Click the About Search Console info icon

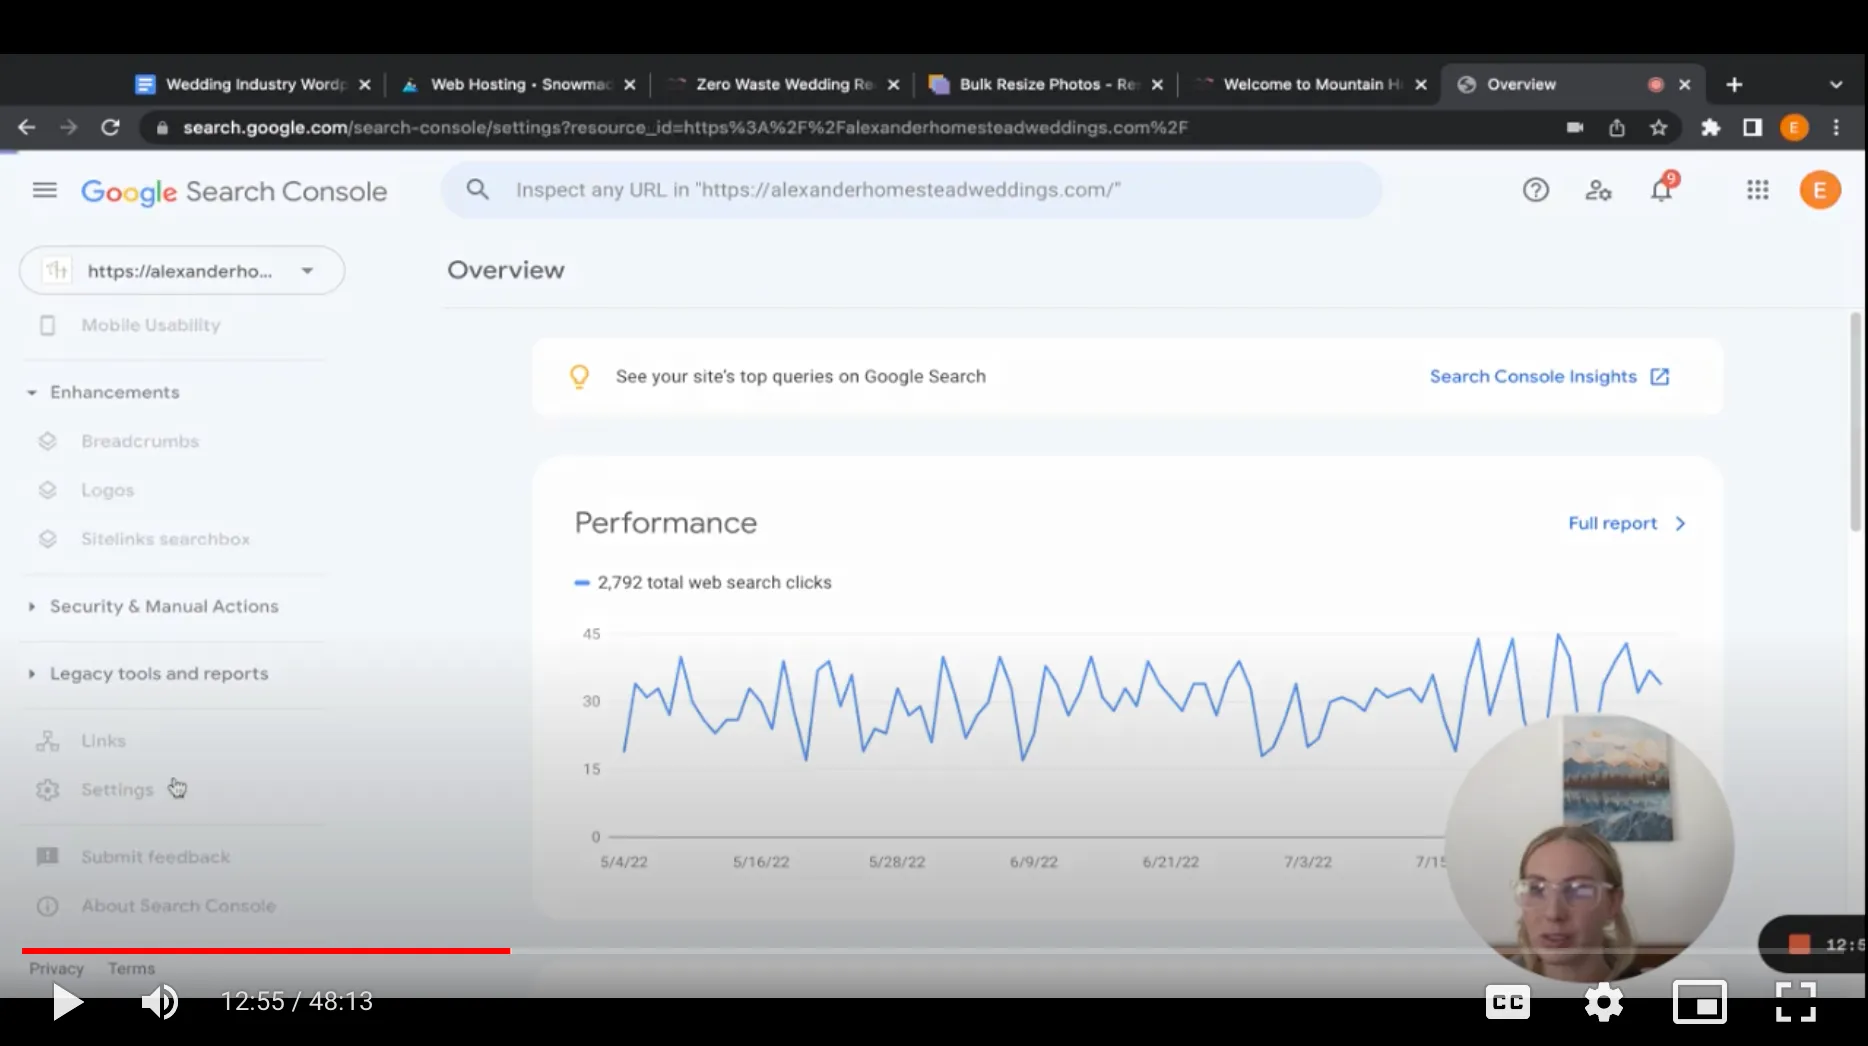point(47,906)
